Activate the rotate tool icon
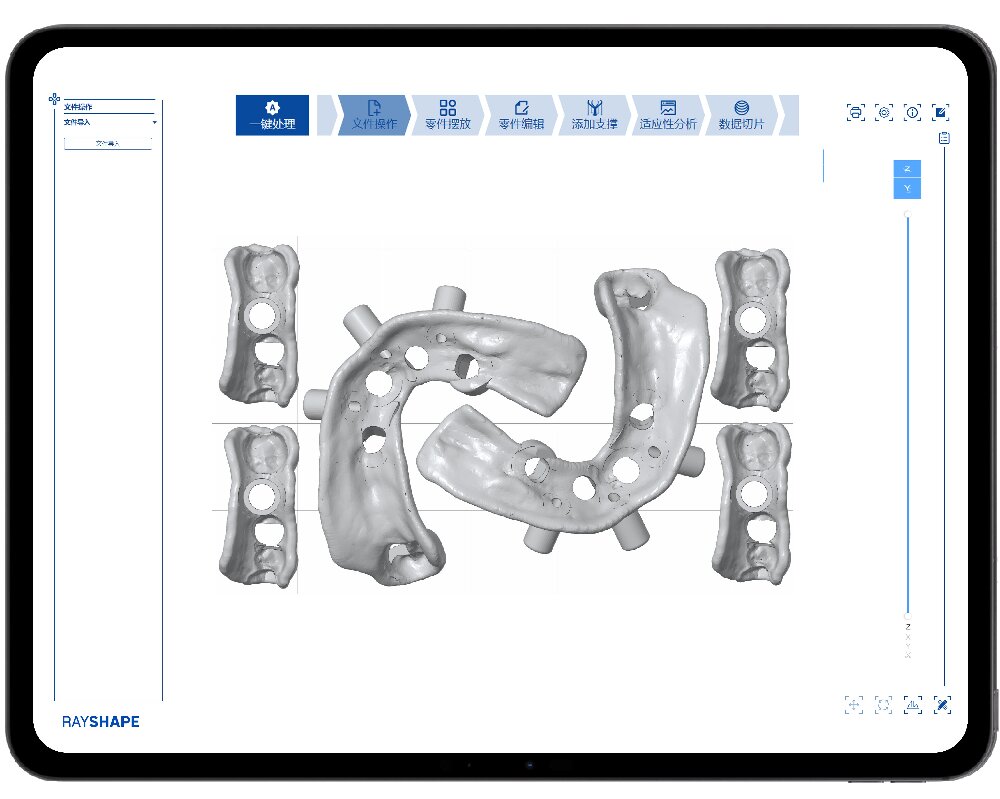 (x=883, y=705)
